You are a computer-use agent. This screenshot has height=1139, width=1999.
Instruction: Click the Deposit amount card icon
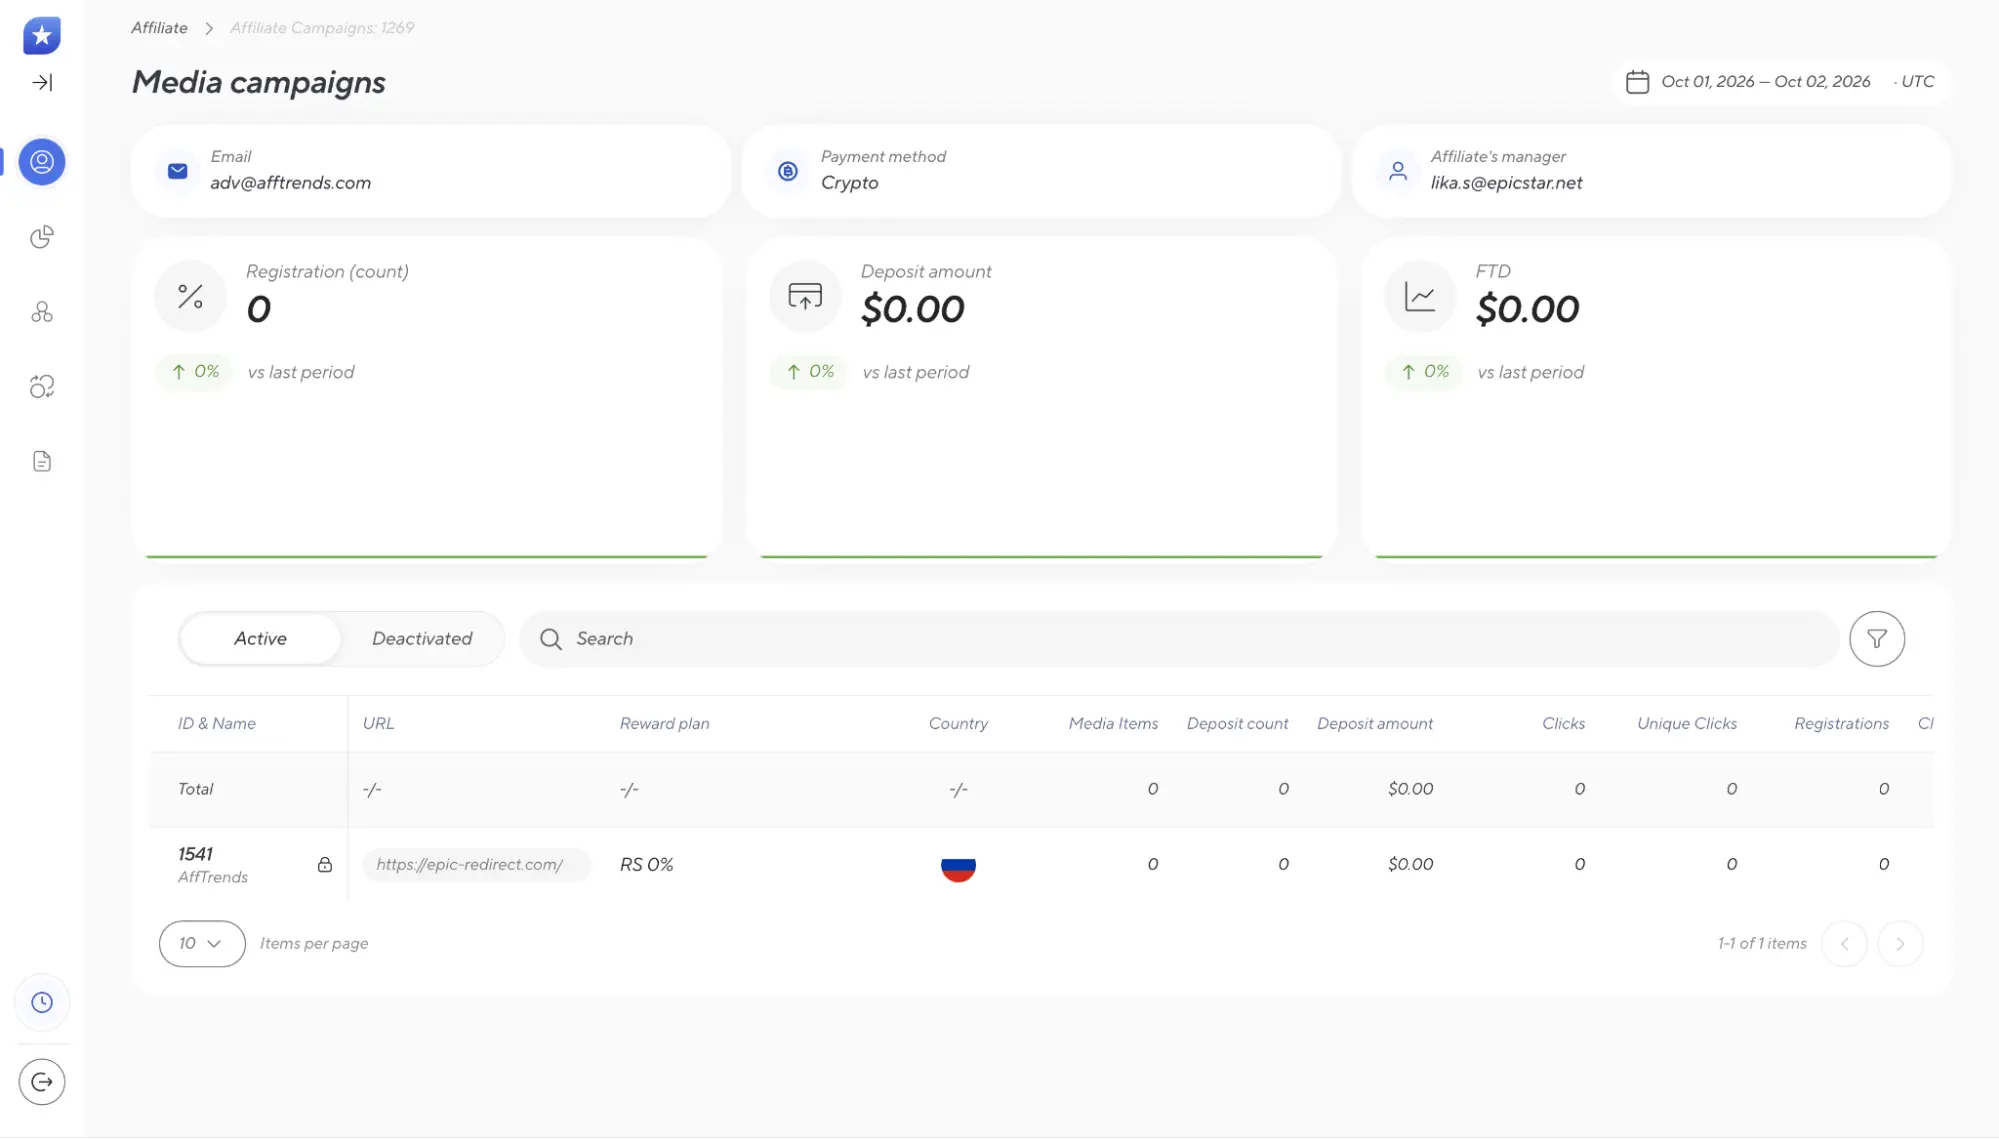click(805, 296)
